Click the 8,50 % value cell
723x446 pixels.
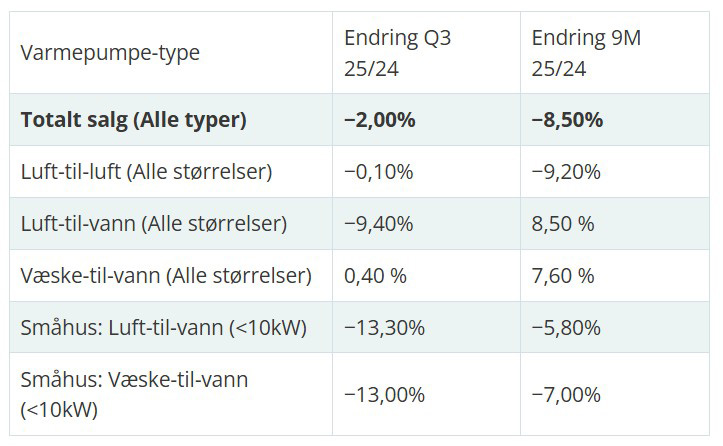[563, 224]
